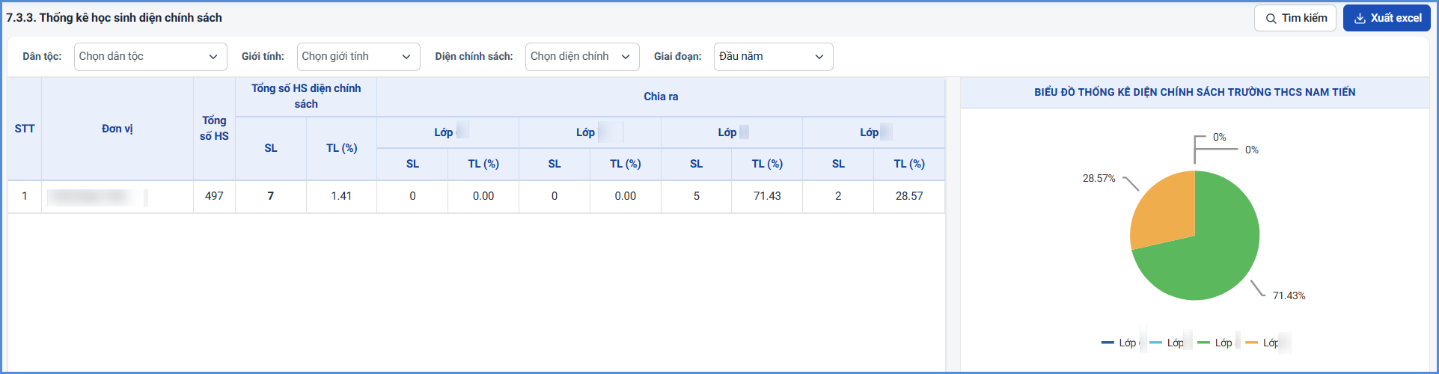Select the cell with value 497

(214, 196)
